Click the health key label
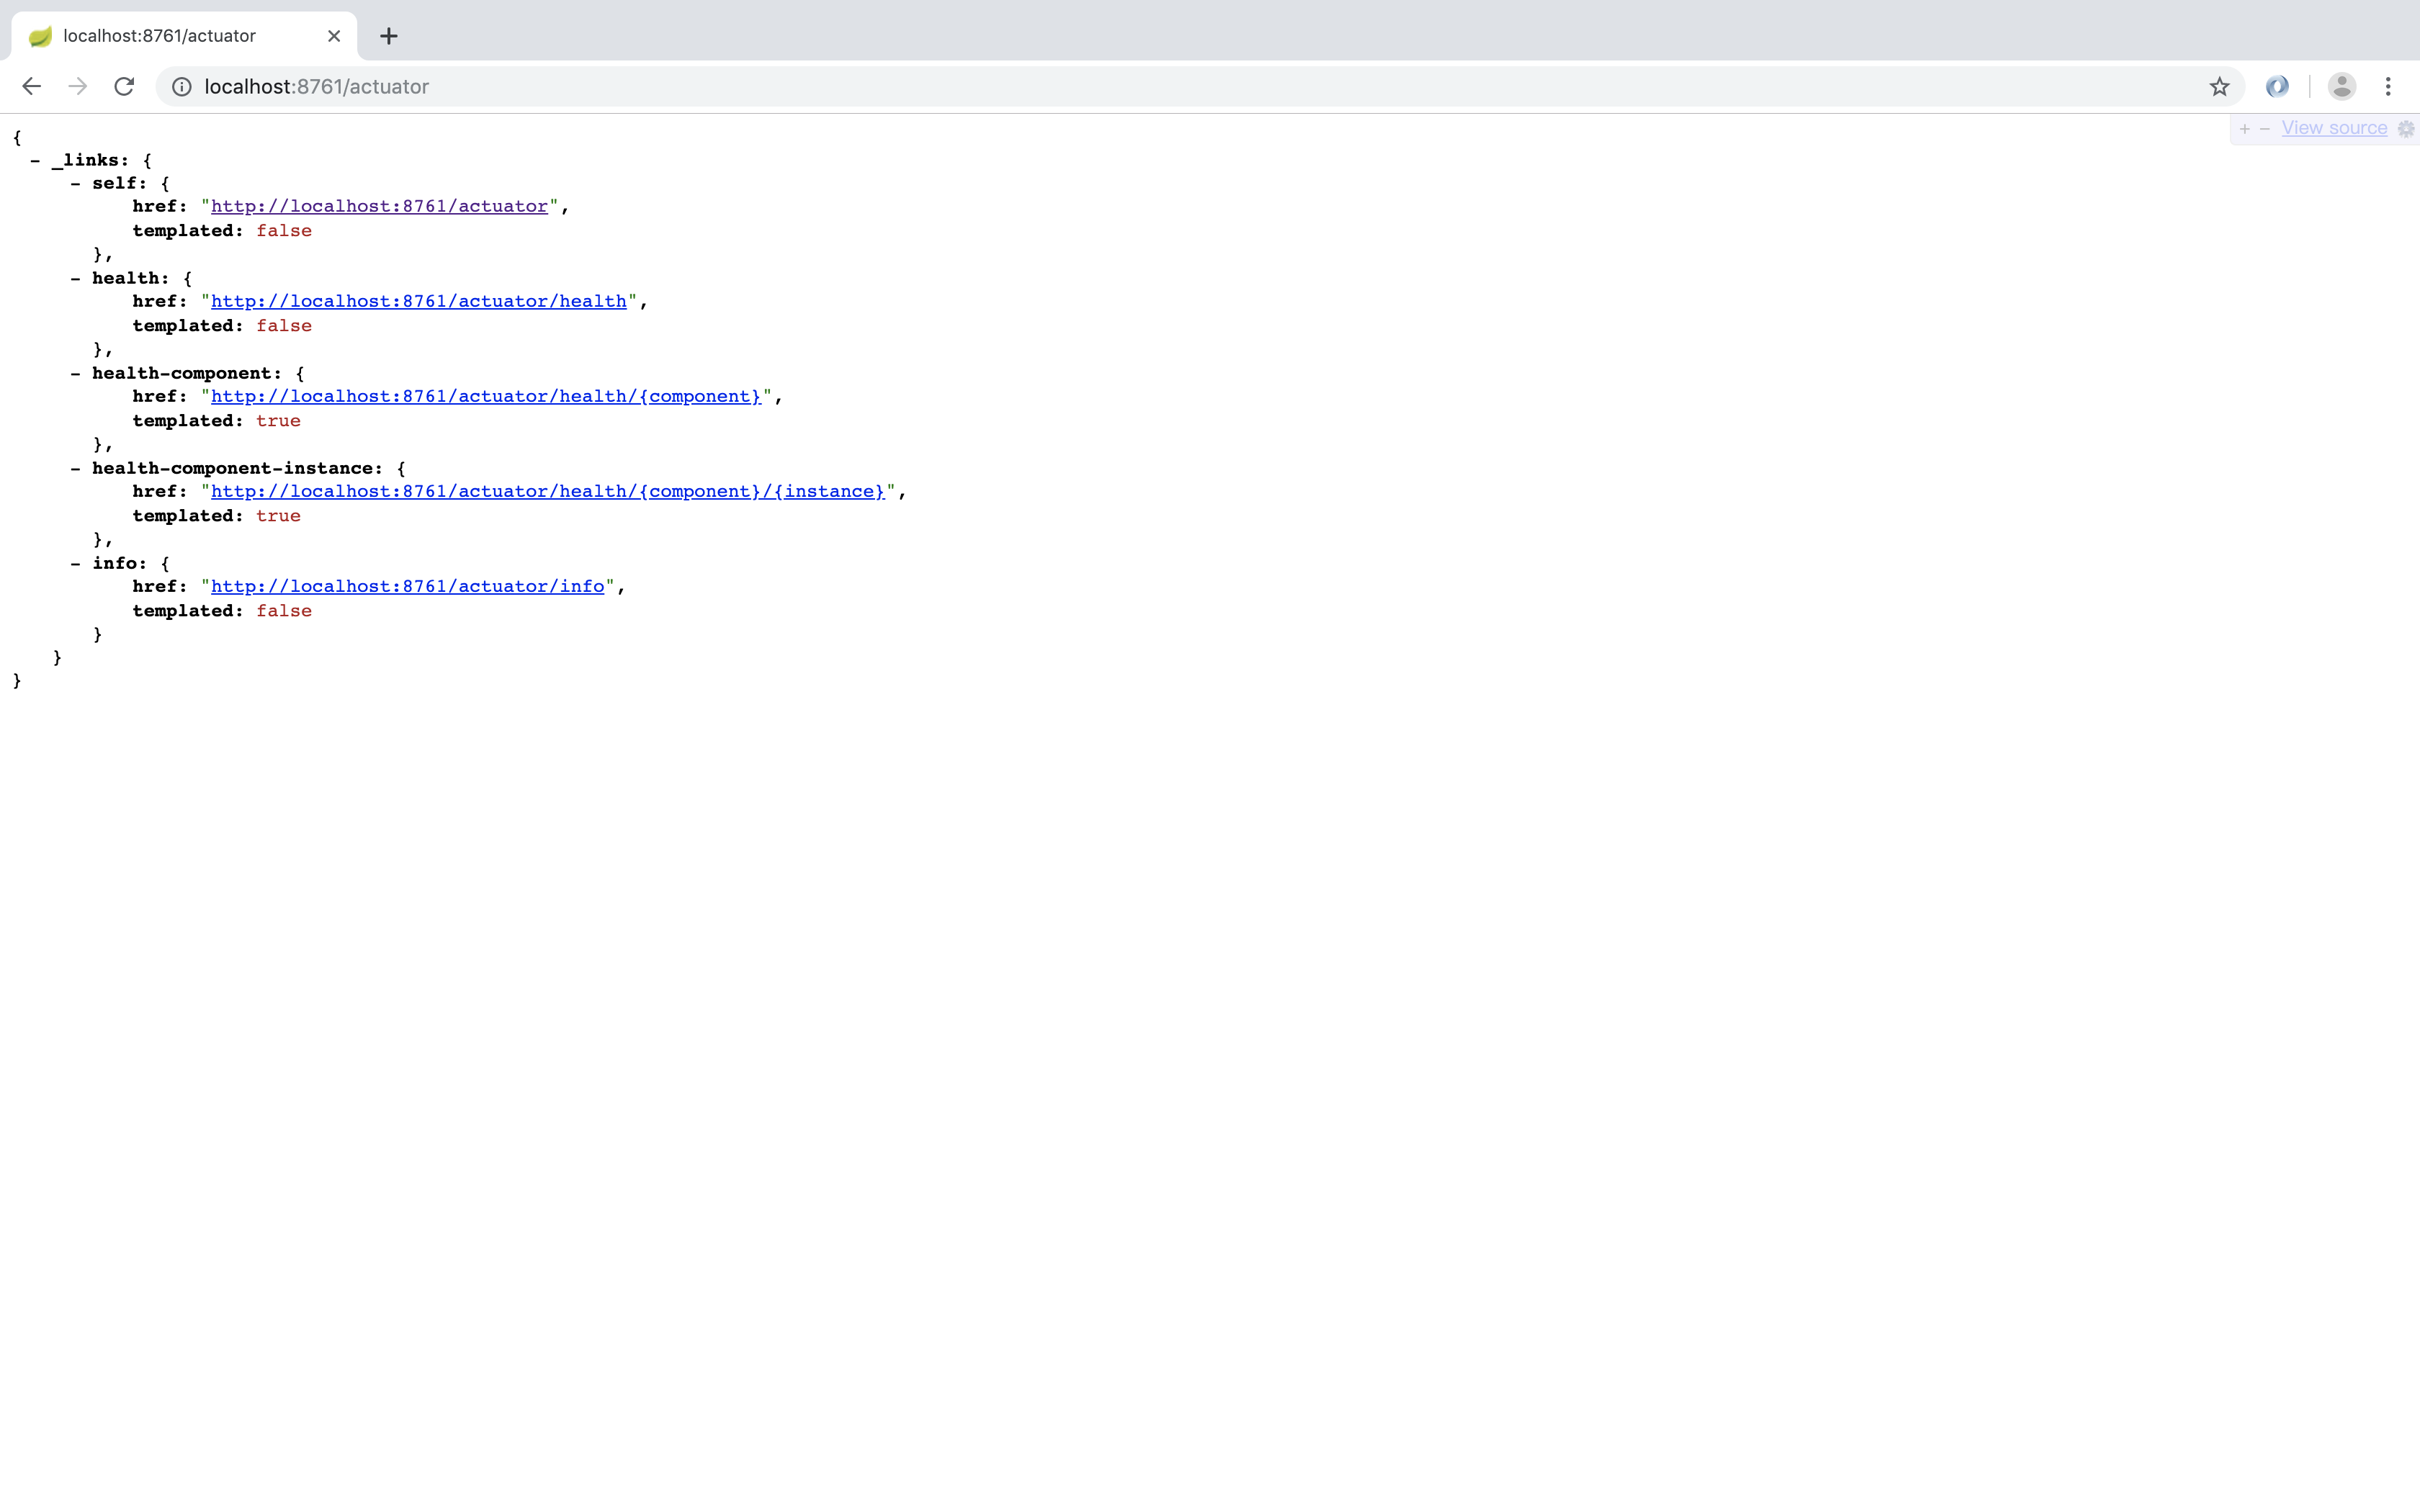This screenshot has height=1512, width=2420. tap(126, 278)
